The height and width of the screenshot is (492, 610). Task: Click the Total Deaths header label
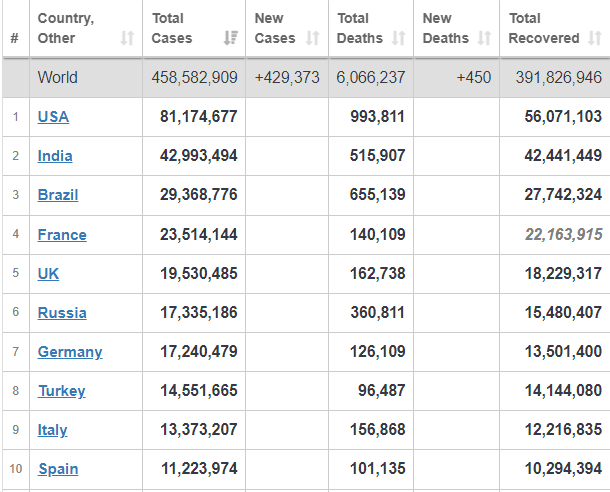pyautogui.click(x=360, y=28)
